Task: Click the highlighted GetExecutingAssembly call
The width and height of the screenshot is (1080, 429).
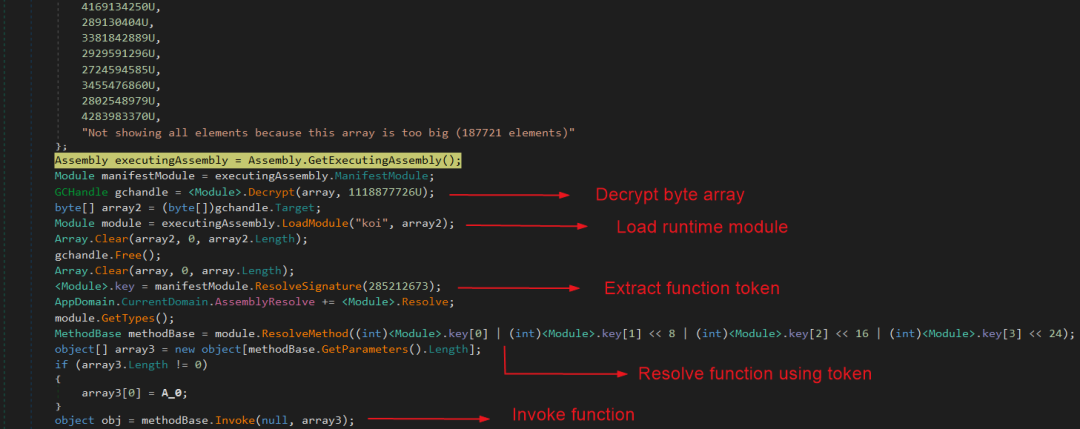Action: click(x=400, y=160)
